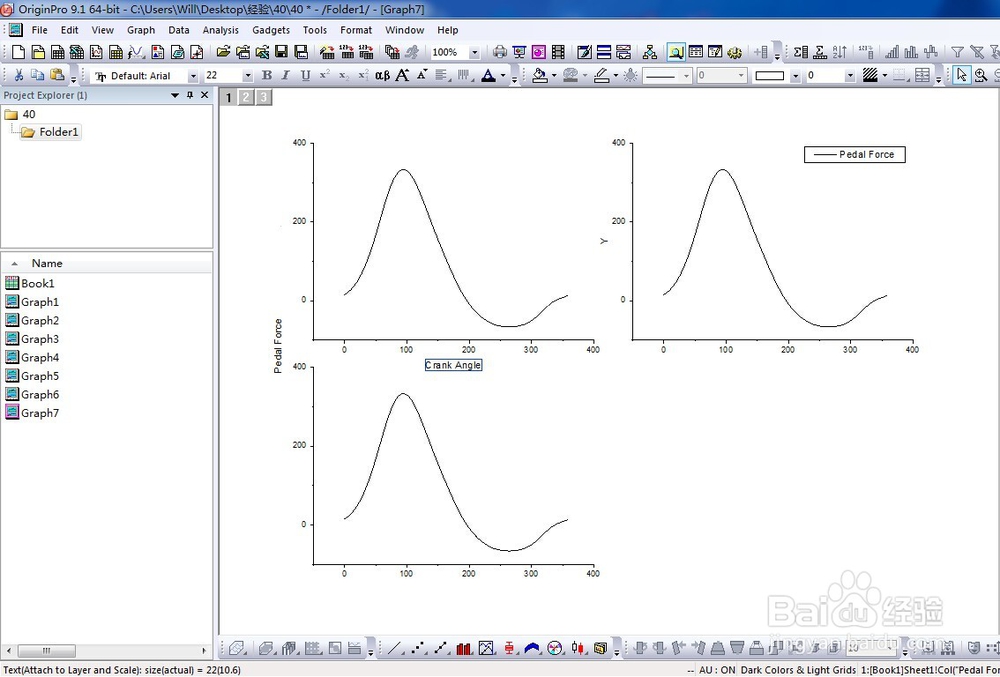Open the font name dropdown
This screenshot has height=677, width=1000.
click(193, 75)
